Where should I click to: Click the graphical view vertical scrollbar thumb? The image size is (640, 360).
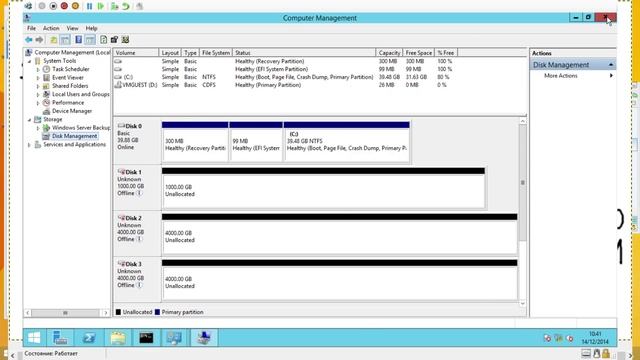click(522, 183)
